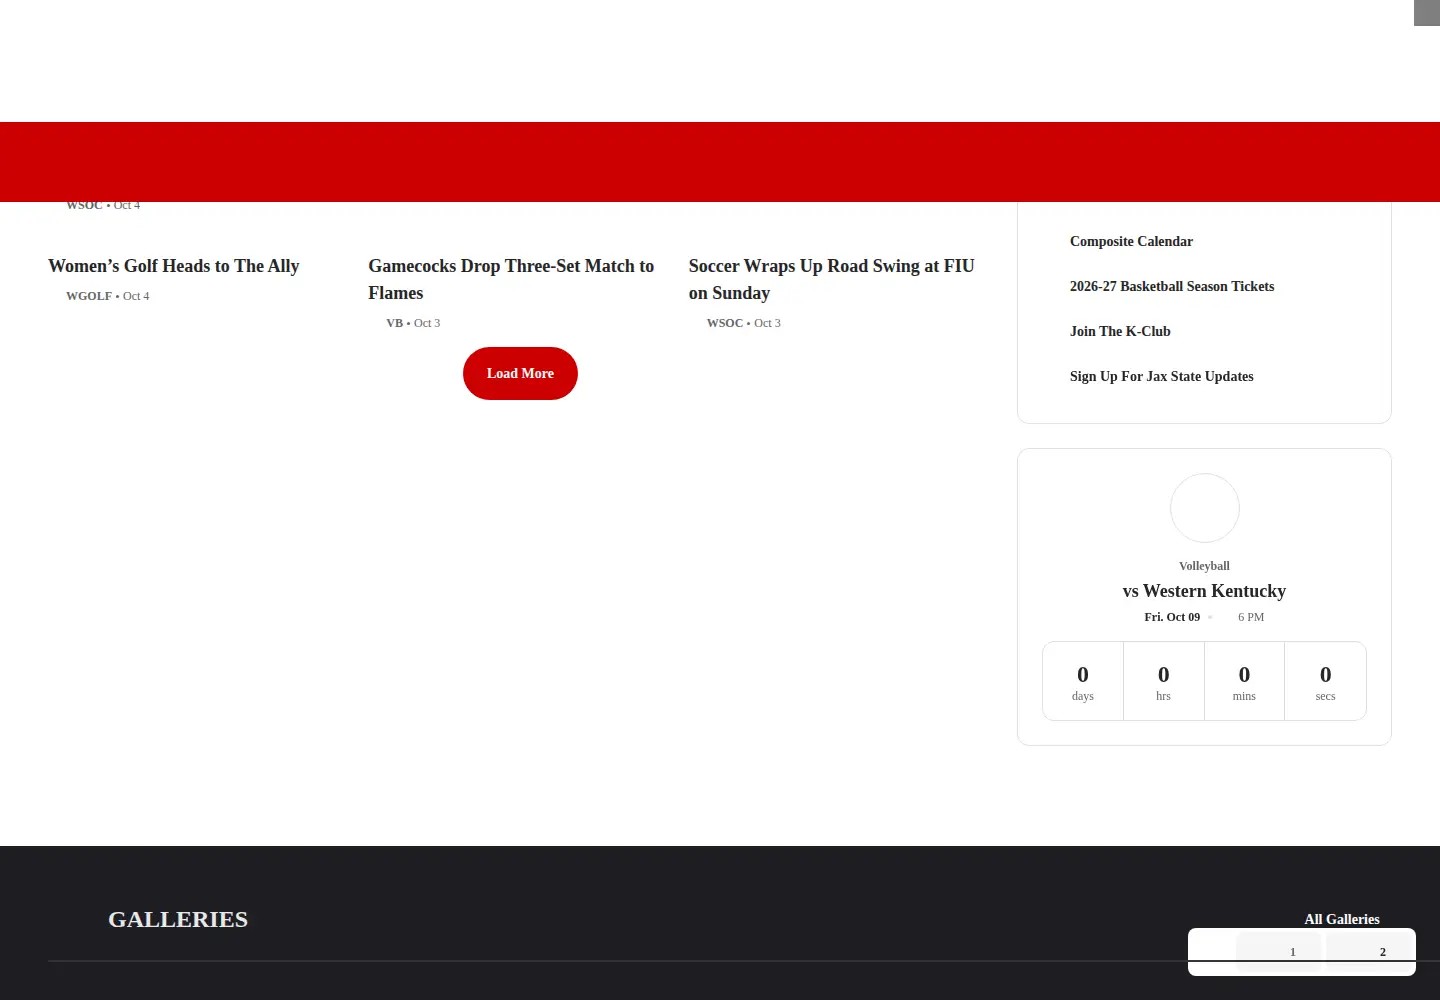Image resolution: width=1440 pixels, height=1000 pixels.
Task: Open Sign Up For Jax State Updates
Action: pos(1161,376)
